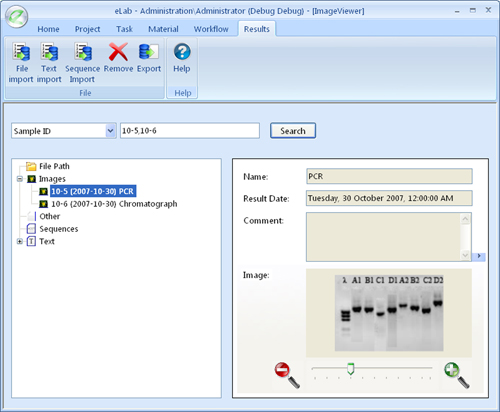Click the Name field containing PCR
Image resolution: width=500 pixels, height=412 pixels.
[389, 176]
